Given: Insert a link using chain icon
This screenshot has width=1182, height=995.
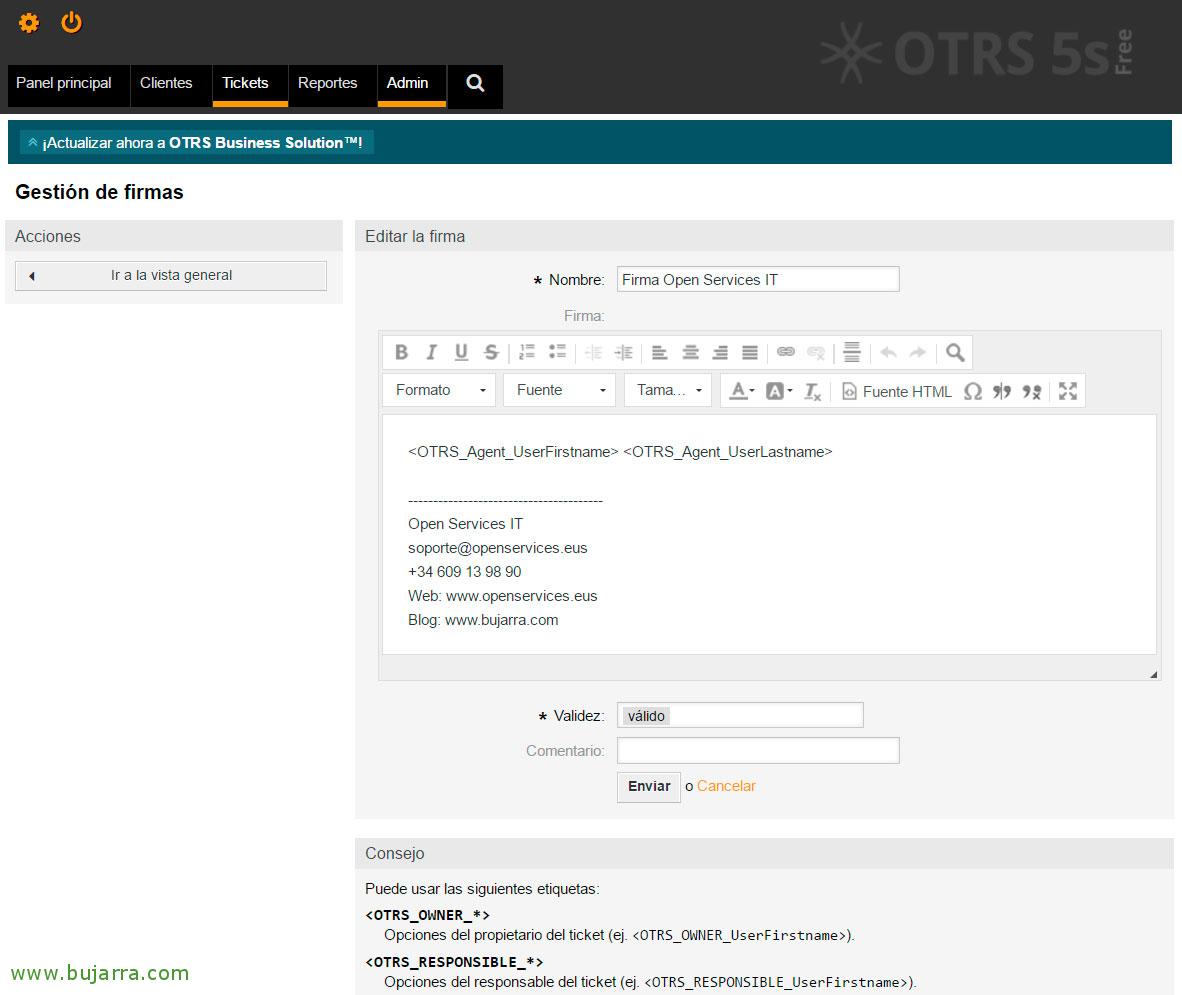Looking at the screenshot, I should (786, 352).
